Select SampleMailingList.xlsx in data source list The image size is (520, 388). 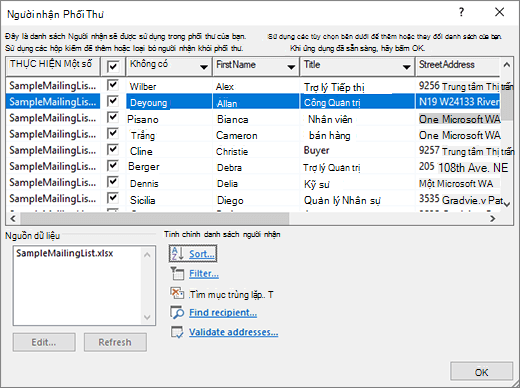(65, 253)
